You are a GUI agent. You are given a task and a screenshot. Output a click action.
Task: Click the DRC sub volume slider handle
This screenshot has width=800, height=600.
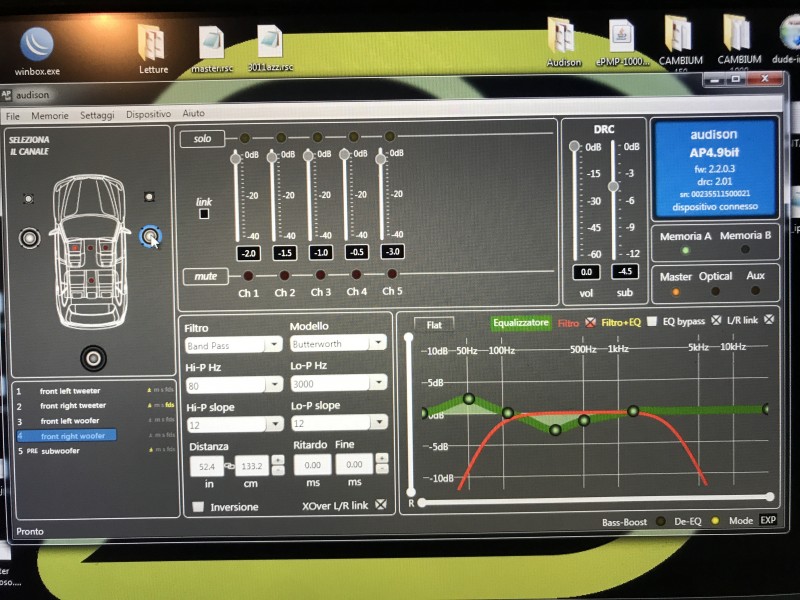coord(613,186)
